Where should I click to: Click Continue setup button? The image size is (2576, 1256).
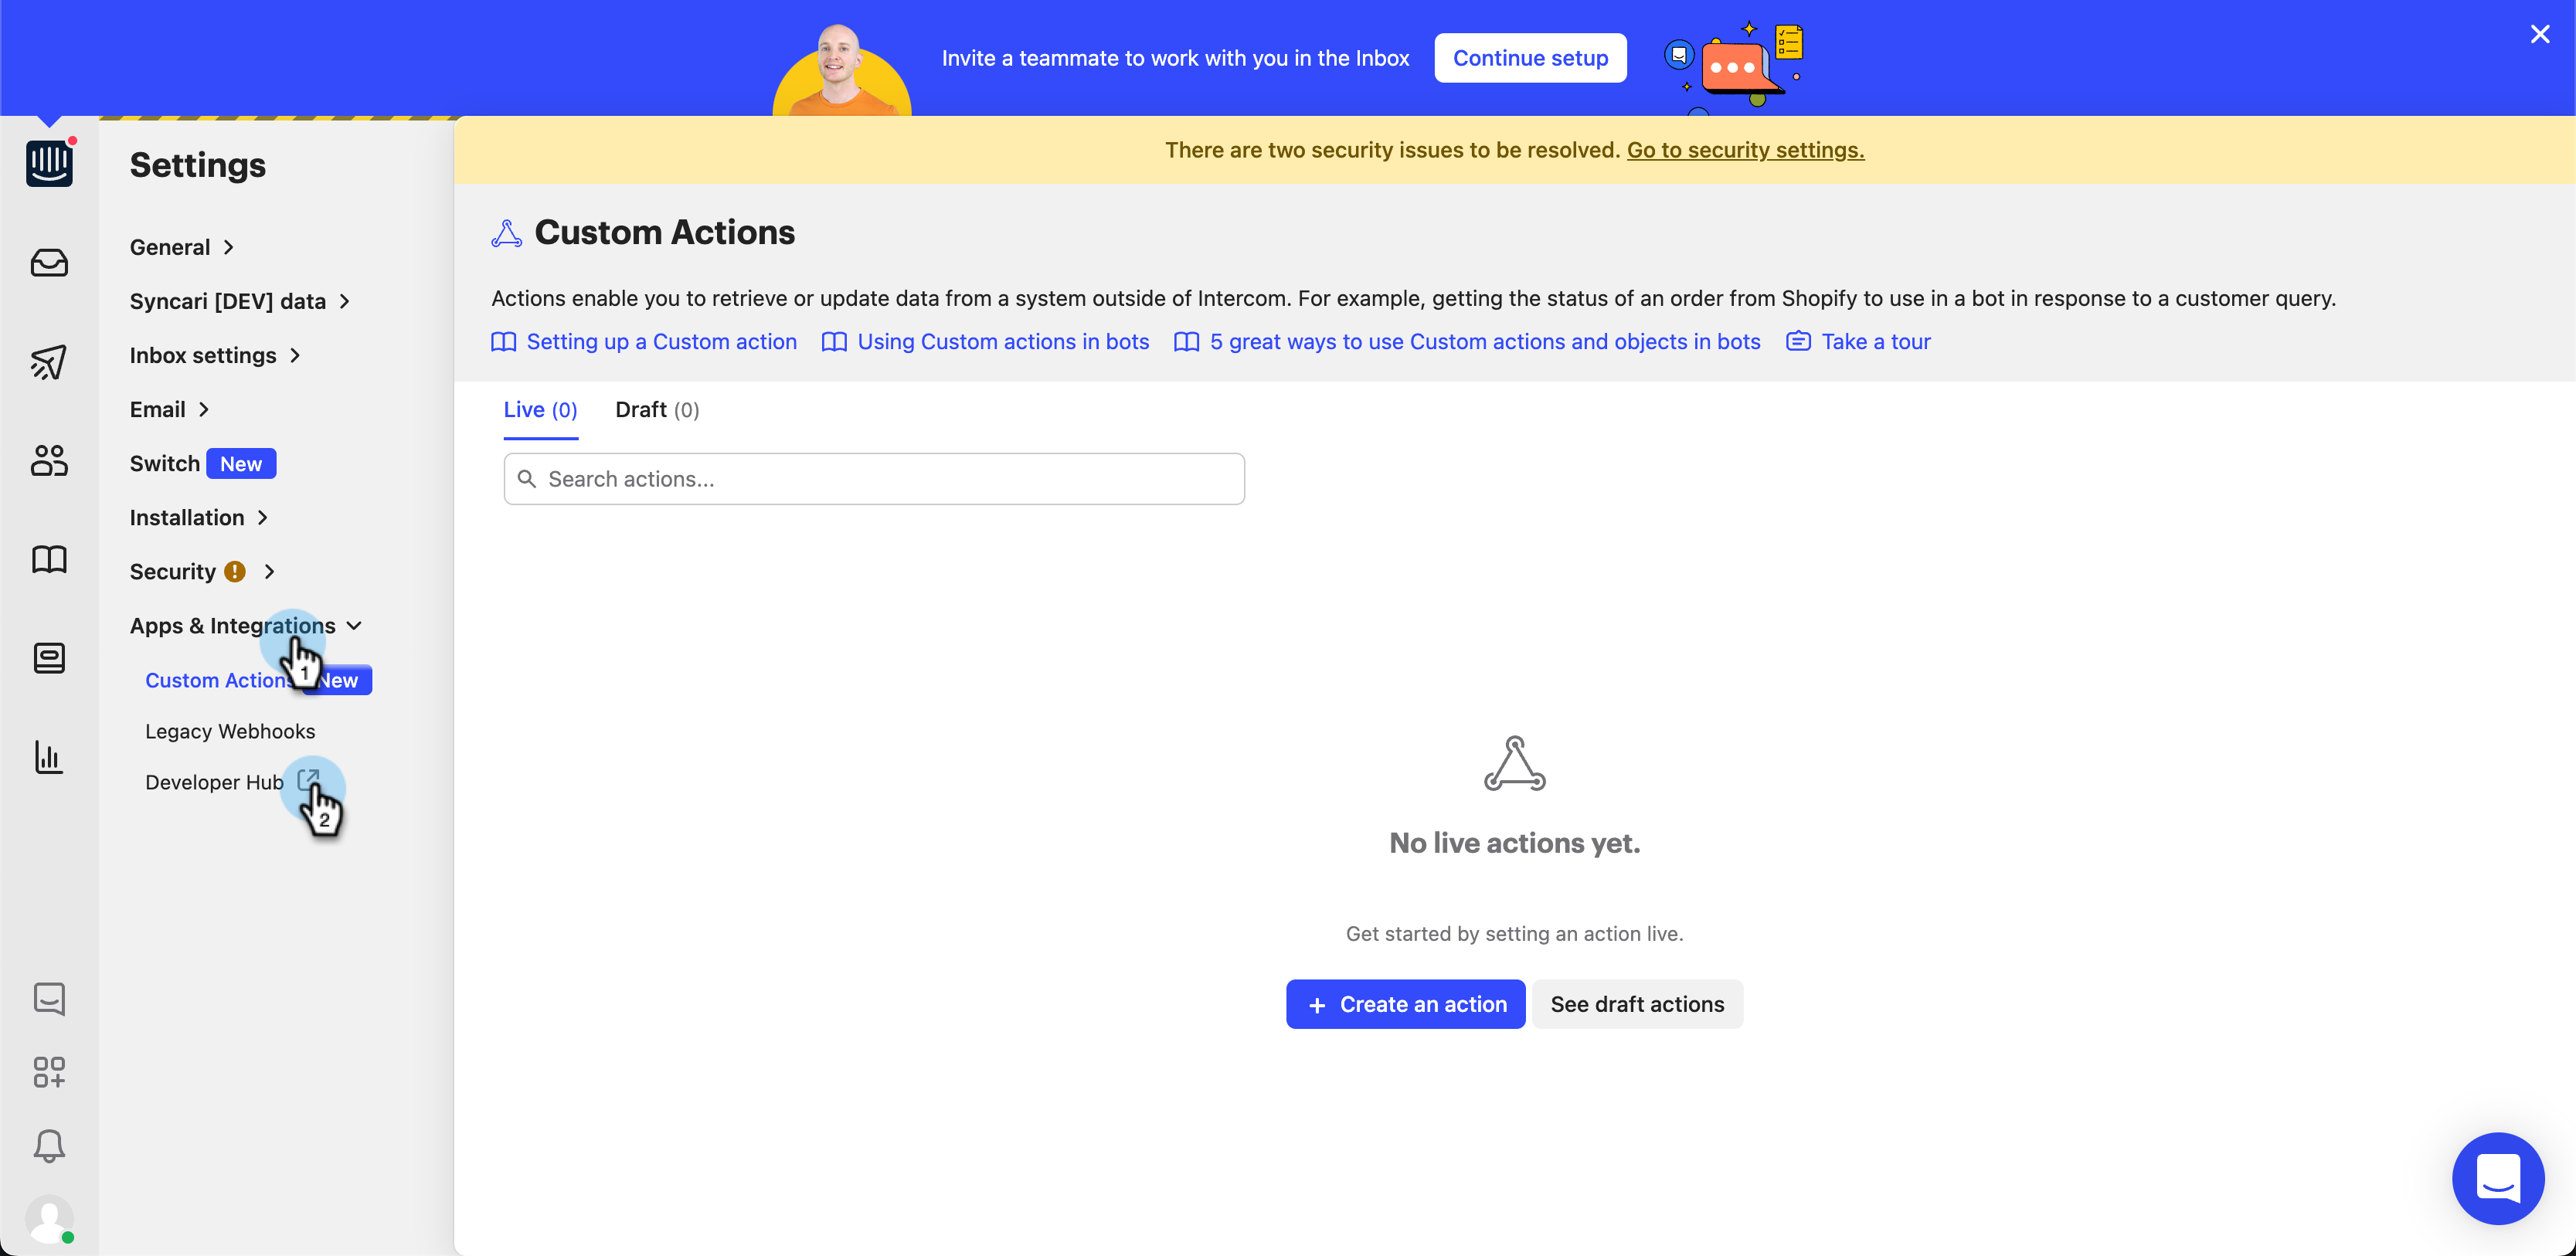click(1530, 58)
